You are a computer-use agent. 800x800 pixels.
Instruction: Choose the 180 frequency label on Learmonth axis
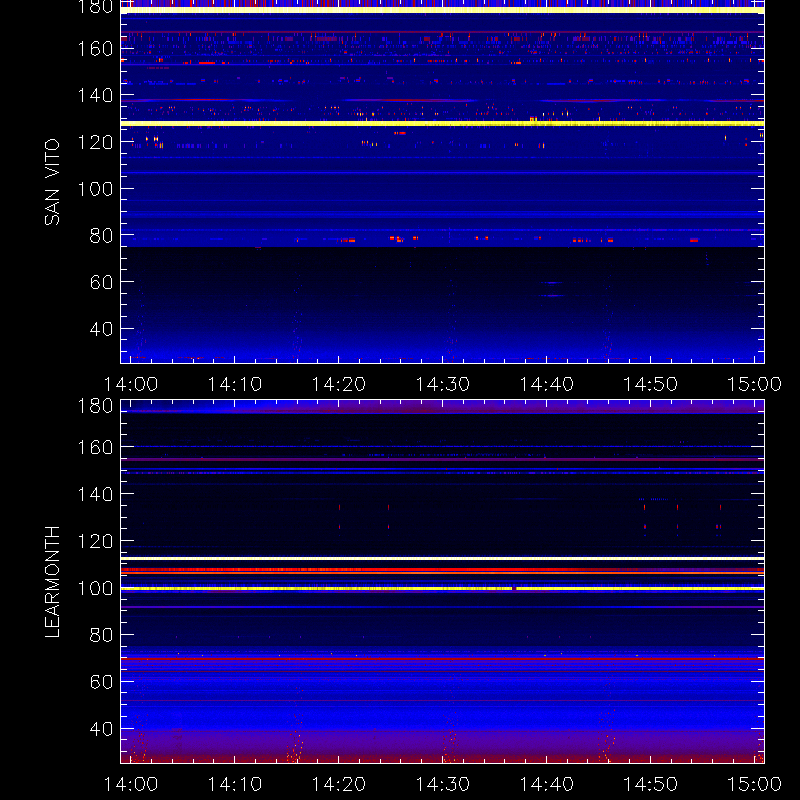pos(95,406)
